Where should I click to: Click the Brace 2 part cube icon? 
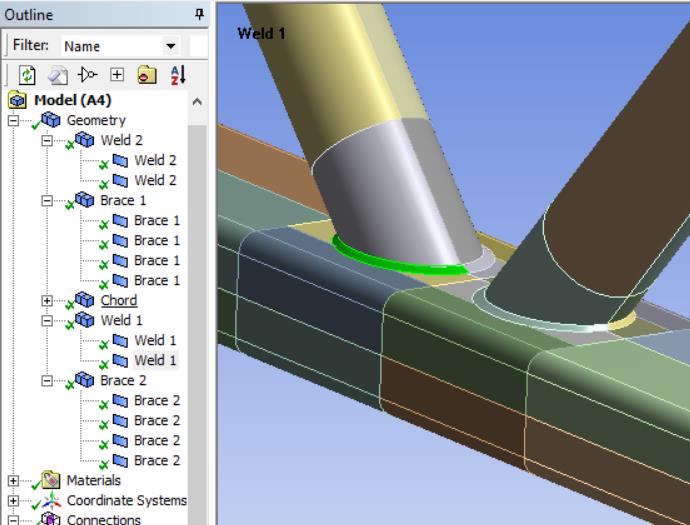click(84, 380)
